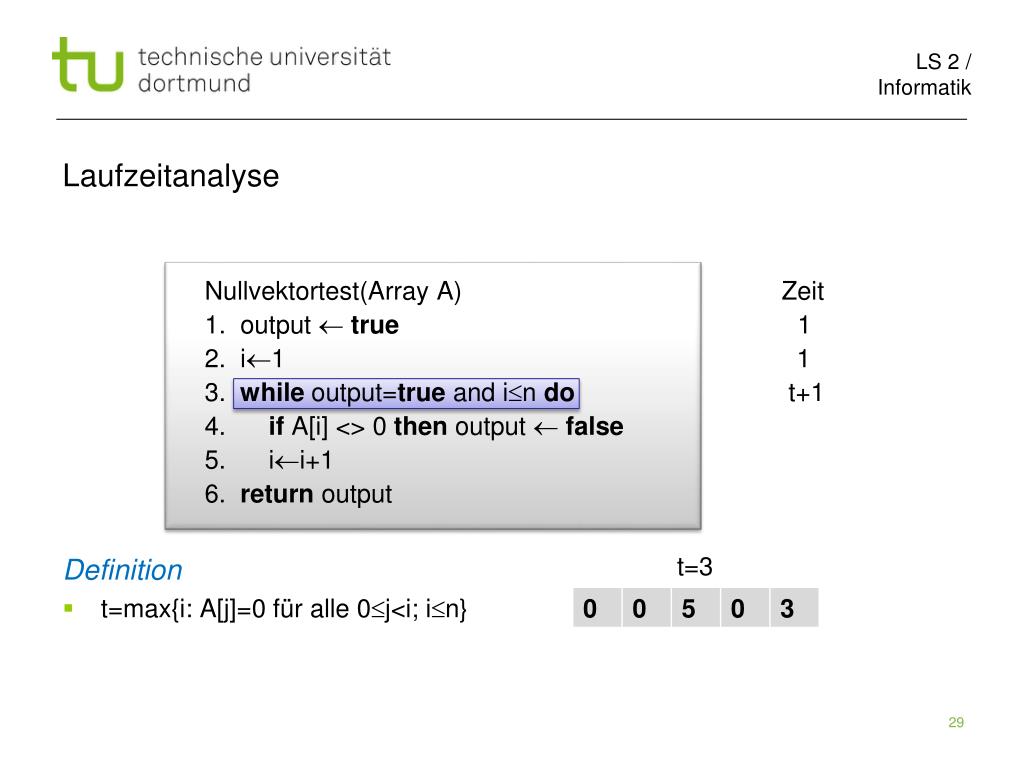Click the t=max definition formula
This screenshot has width=1024, height=768.
283,609
